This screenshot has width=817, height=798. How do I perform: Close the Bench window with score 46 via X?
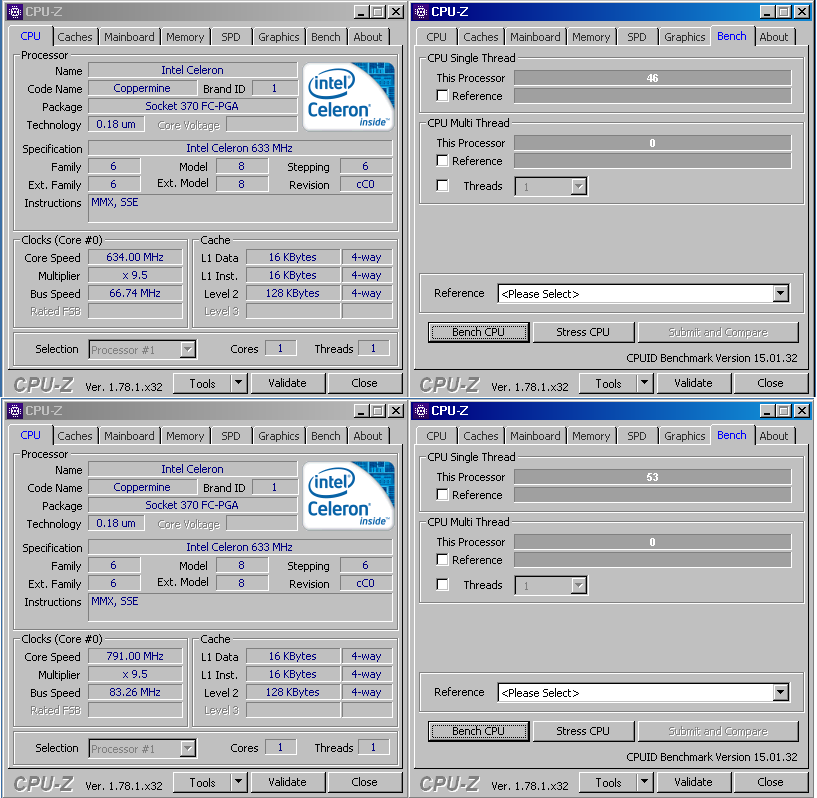point(802,12)
